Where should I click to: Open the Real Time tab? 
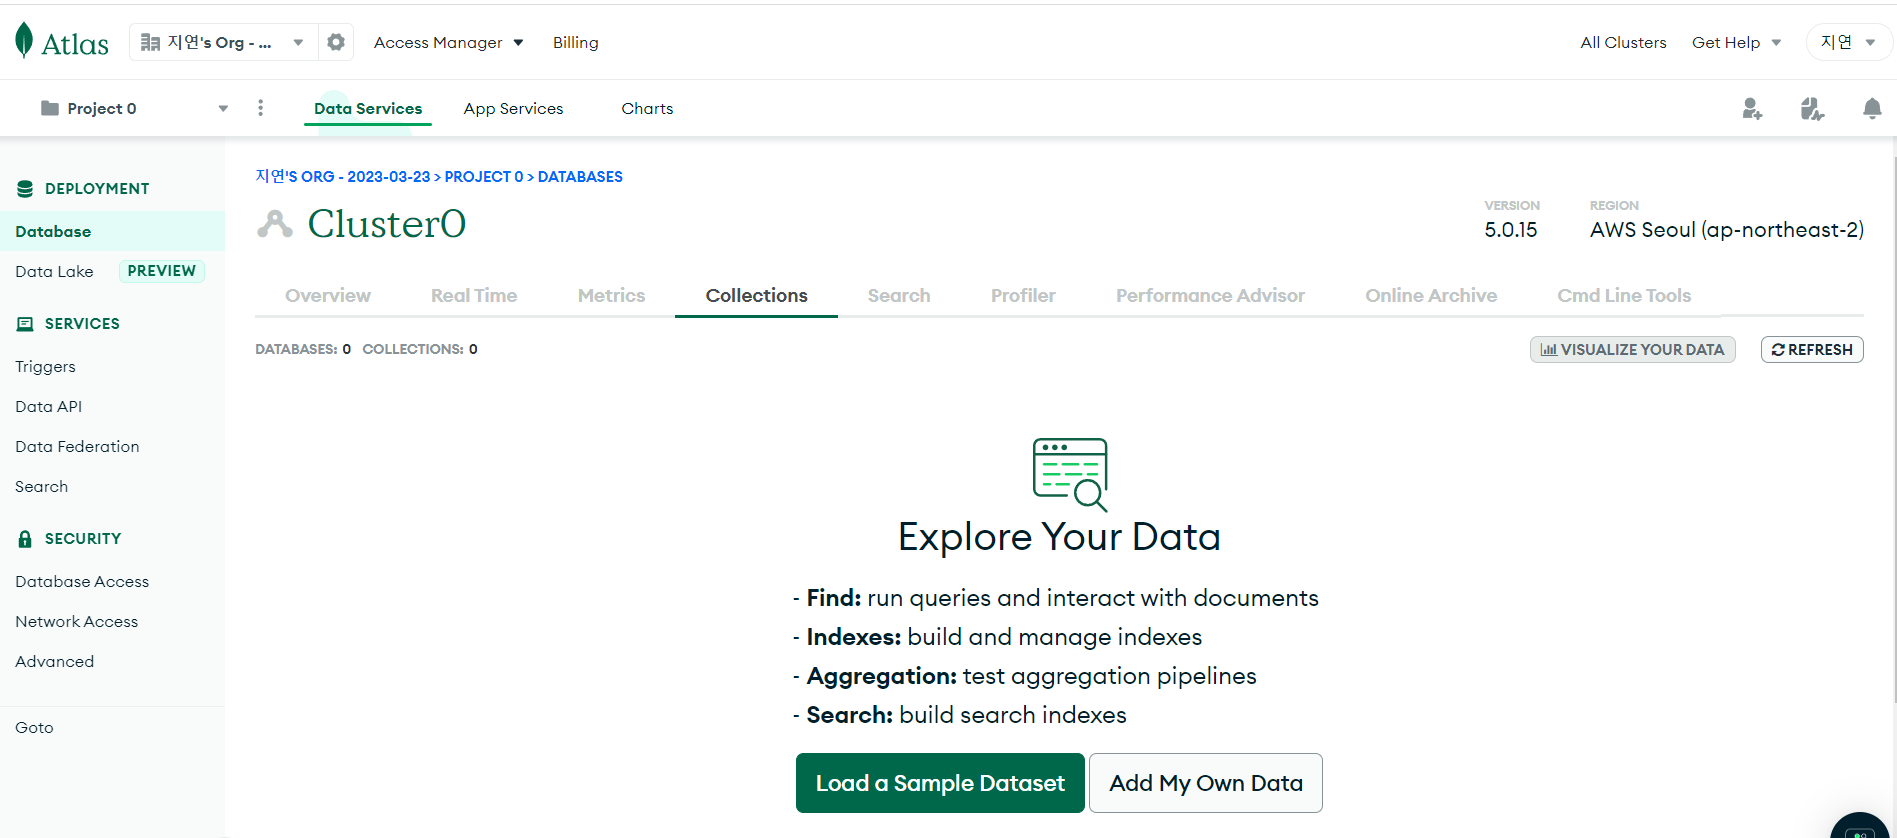click(x=474, y=295)
